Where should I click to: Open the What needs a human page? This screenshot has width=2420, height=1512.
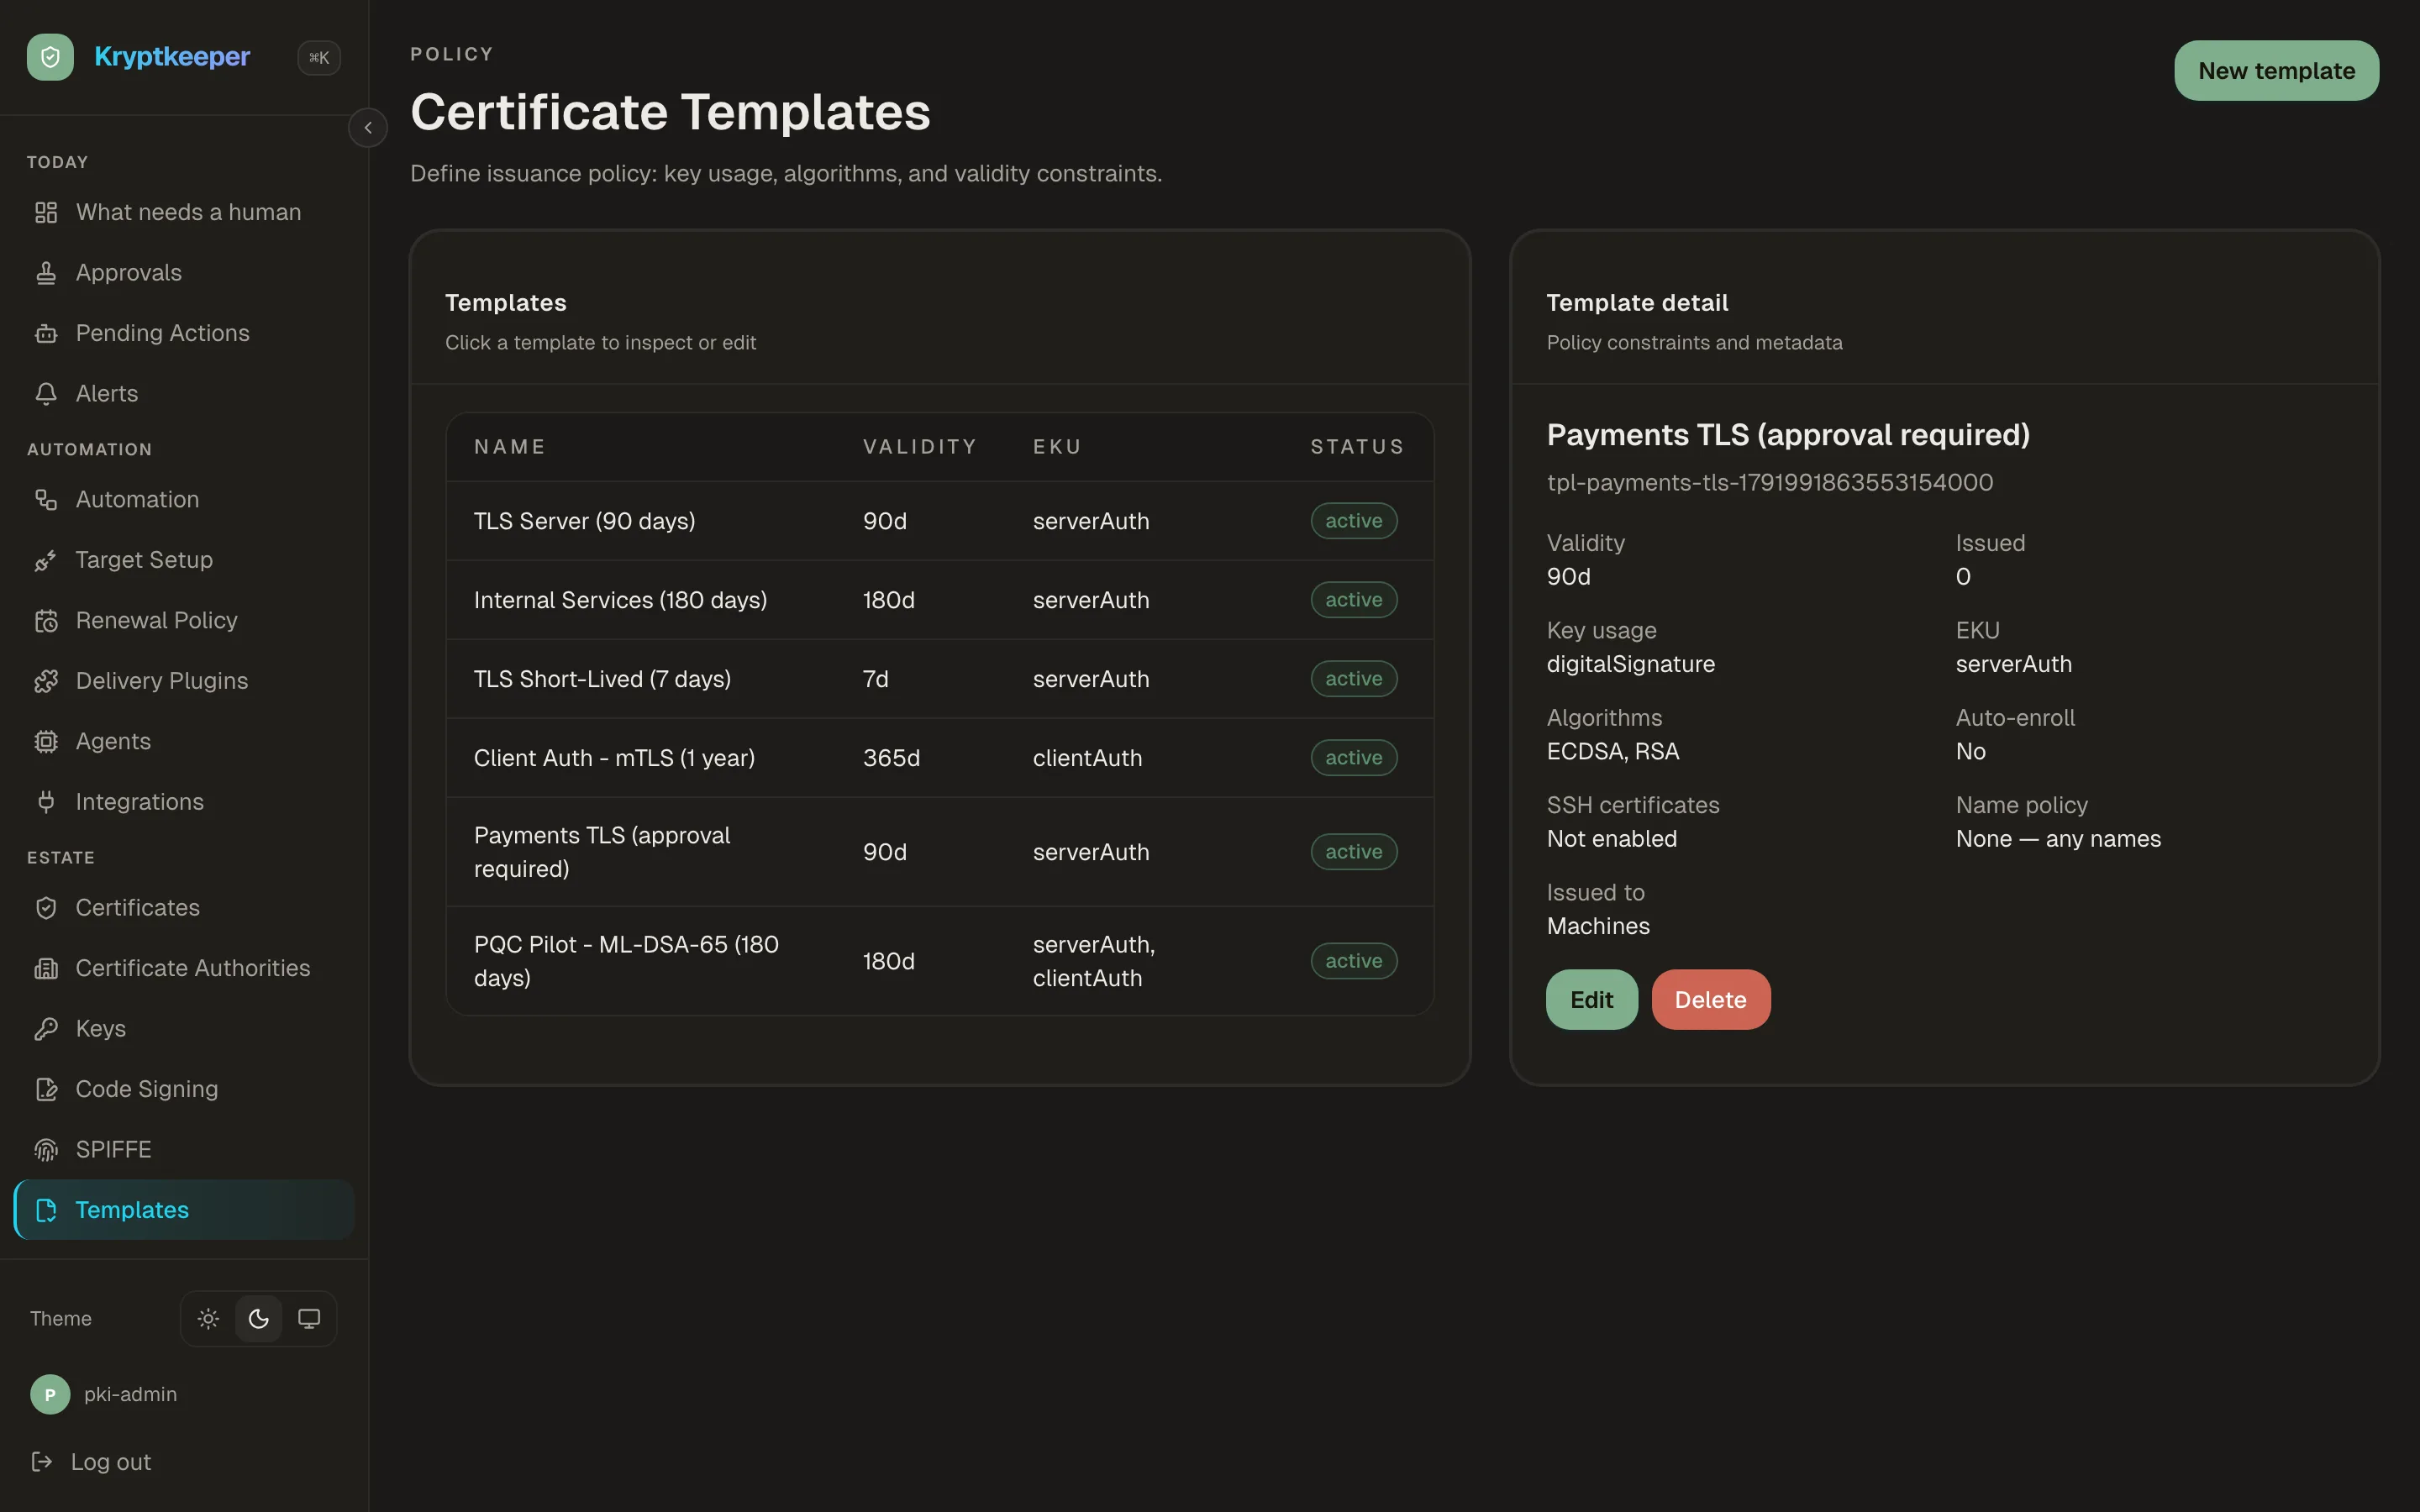point(184,212)
